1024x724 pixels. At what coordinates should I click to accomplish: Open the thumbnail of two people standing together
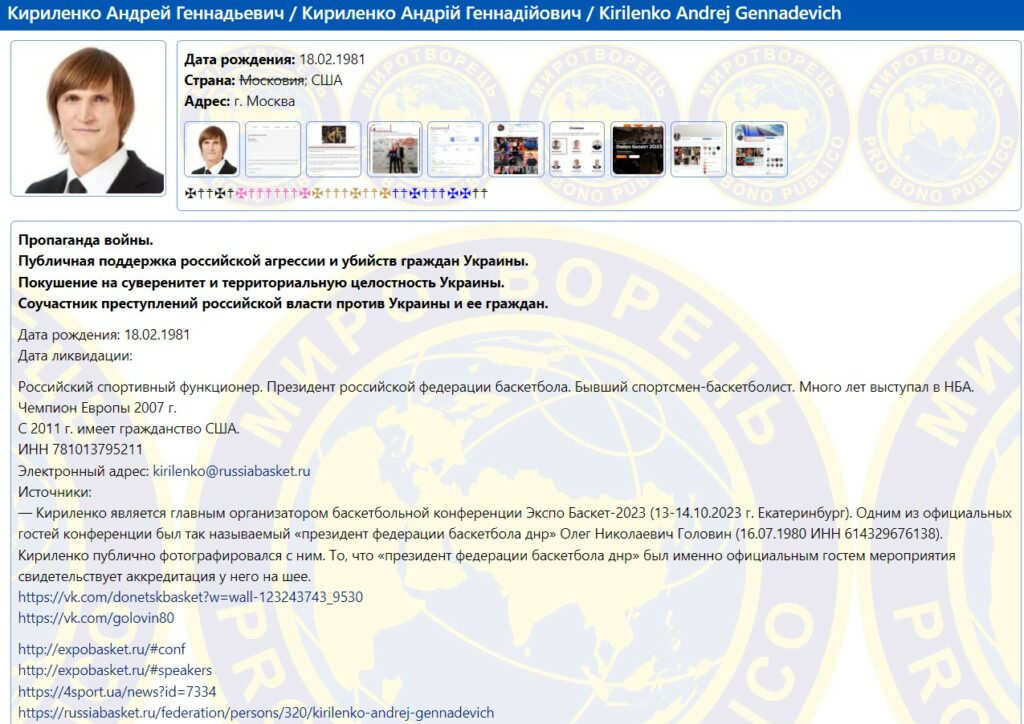(x=394, y=150)
